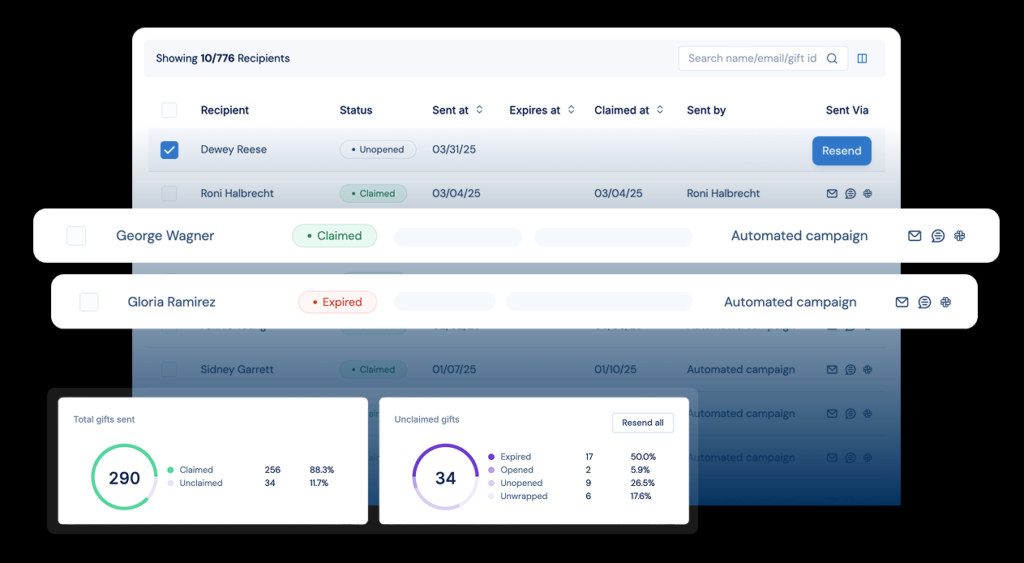The image size is (1024, 563).
Task: Uncheck the Dewey Reese checkbox
Action: tap(169, 150)
